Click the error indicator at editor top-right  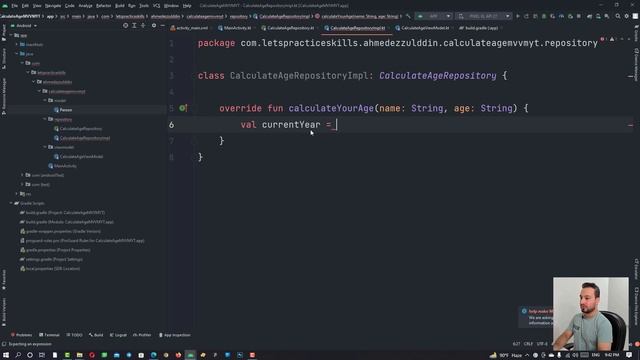[602, 39]
